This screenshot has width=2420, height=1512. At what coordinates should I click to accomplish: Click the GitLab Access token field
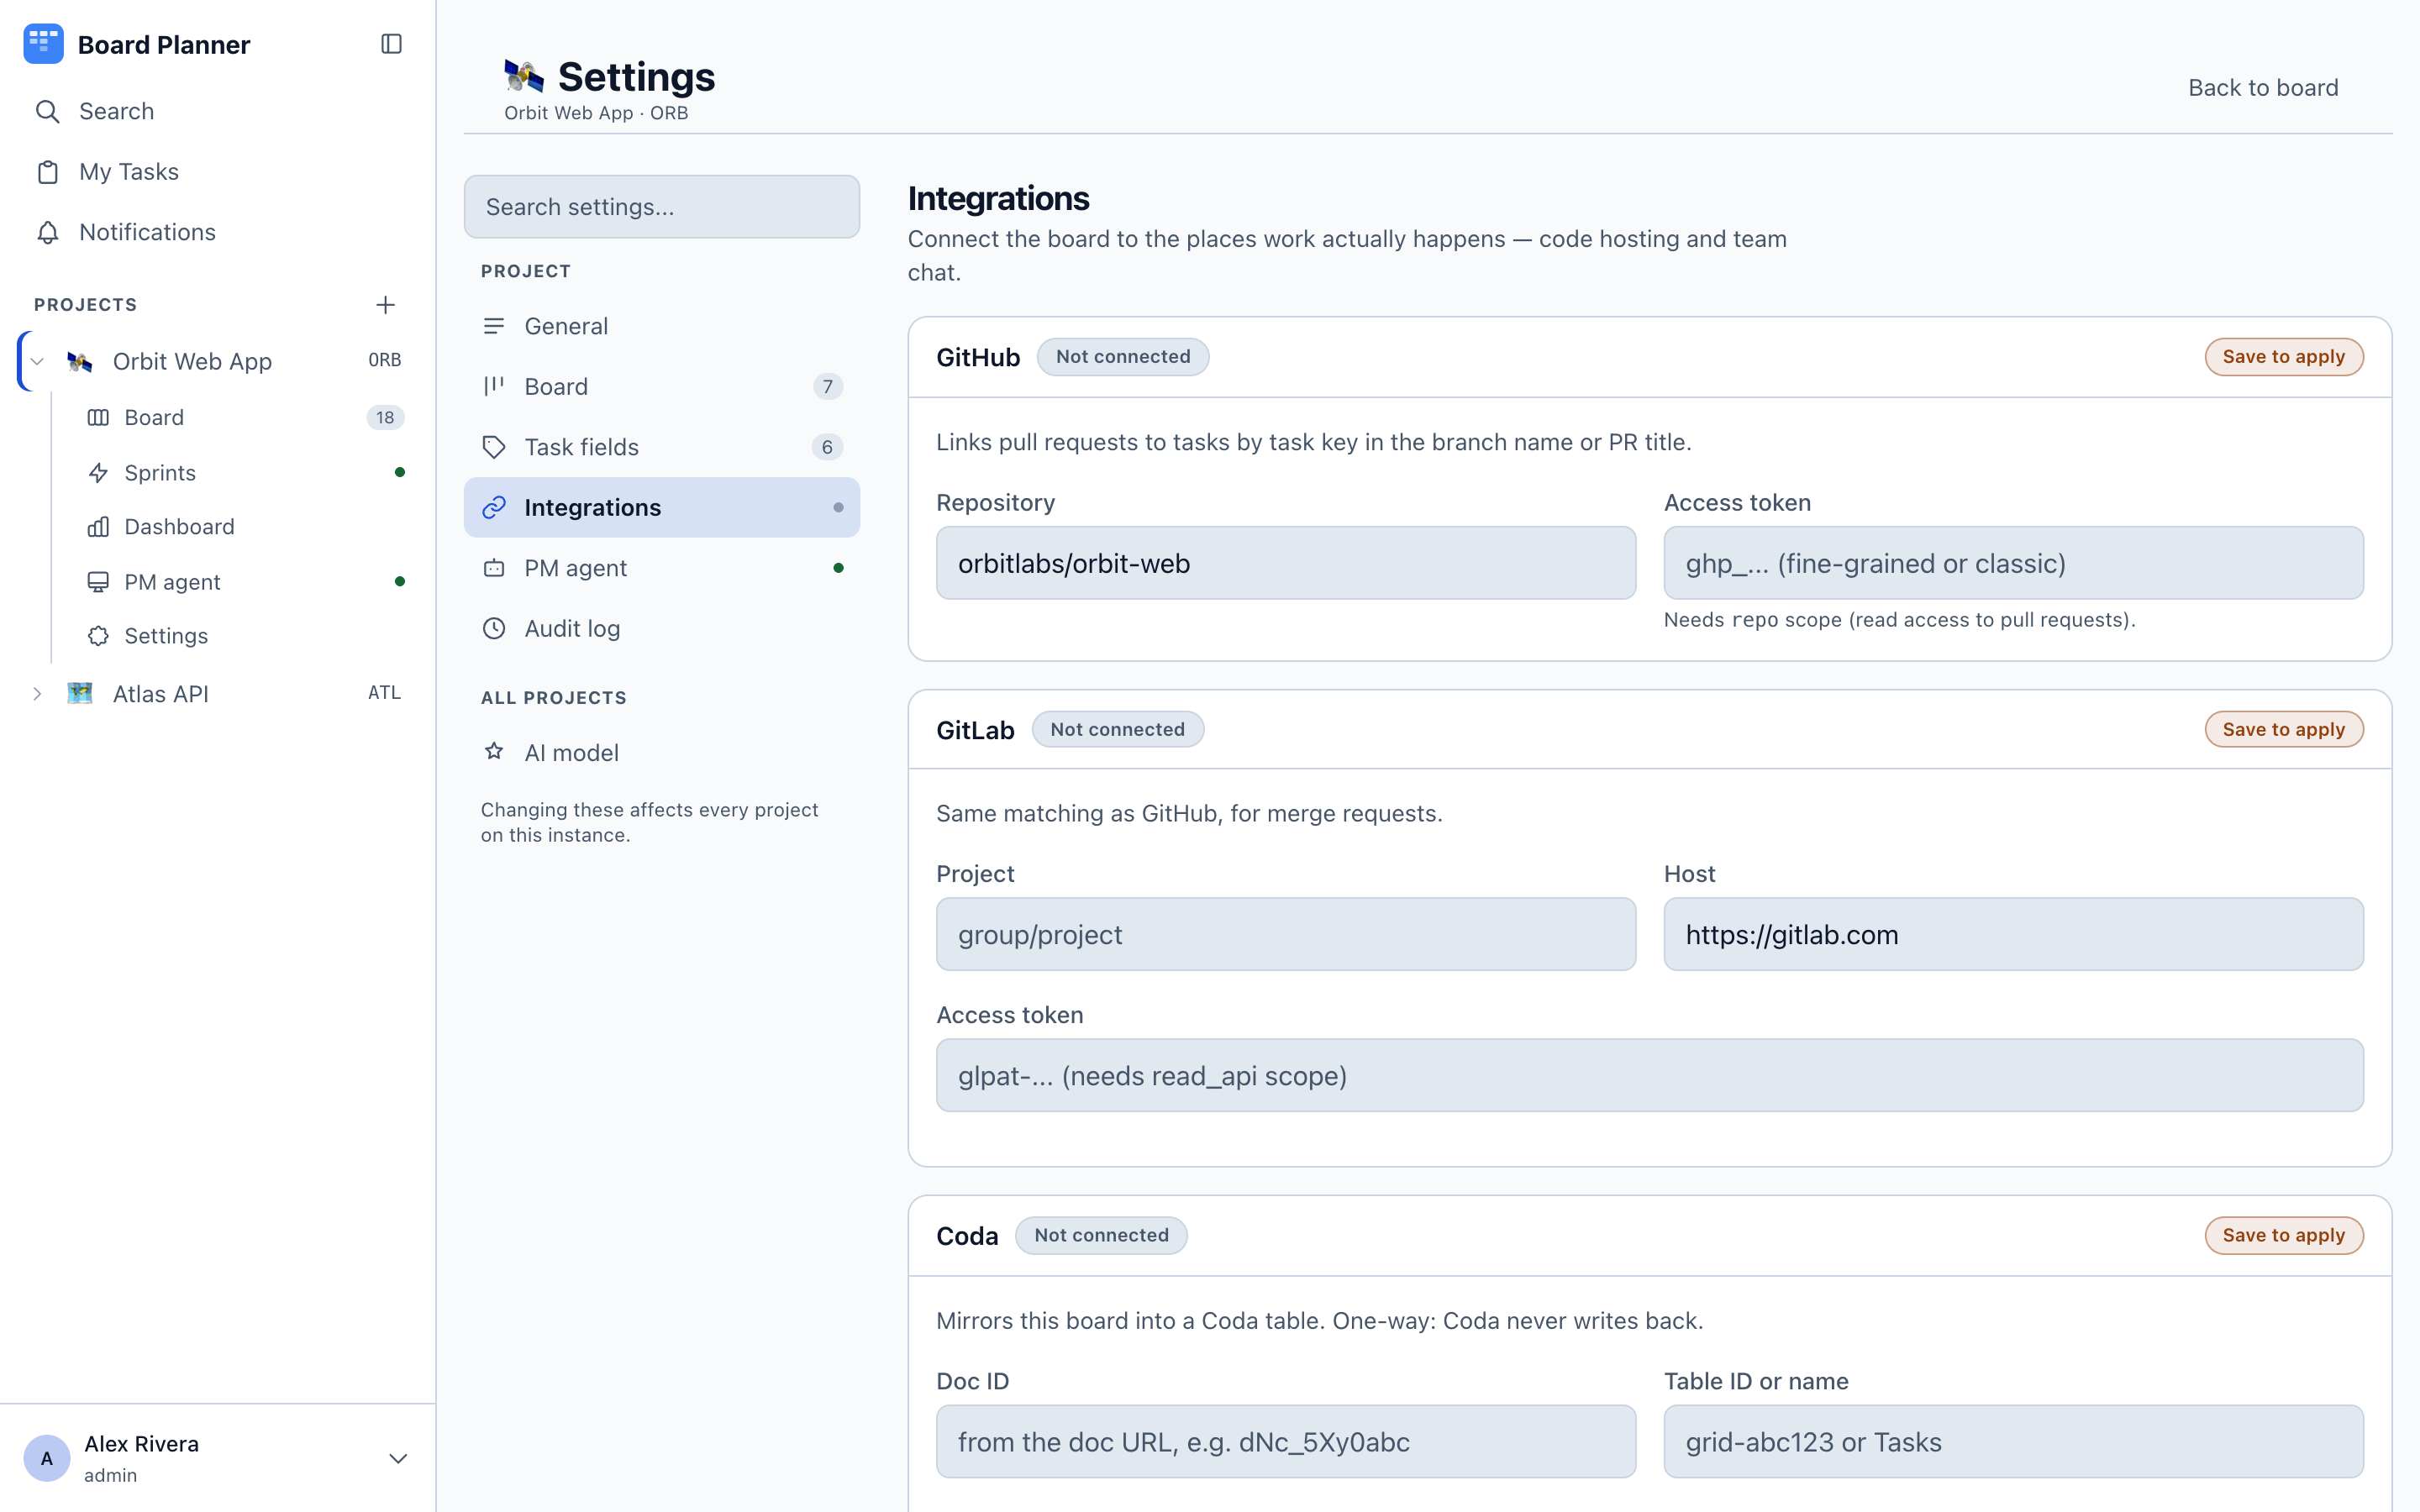point(1650,1075)
